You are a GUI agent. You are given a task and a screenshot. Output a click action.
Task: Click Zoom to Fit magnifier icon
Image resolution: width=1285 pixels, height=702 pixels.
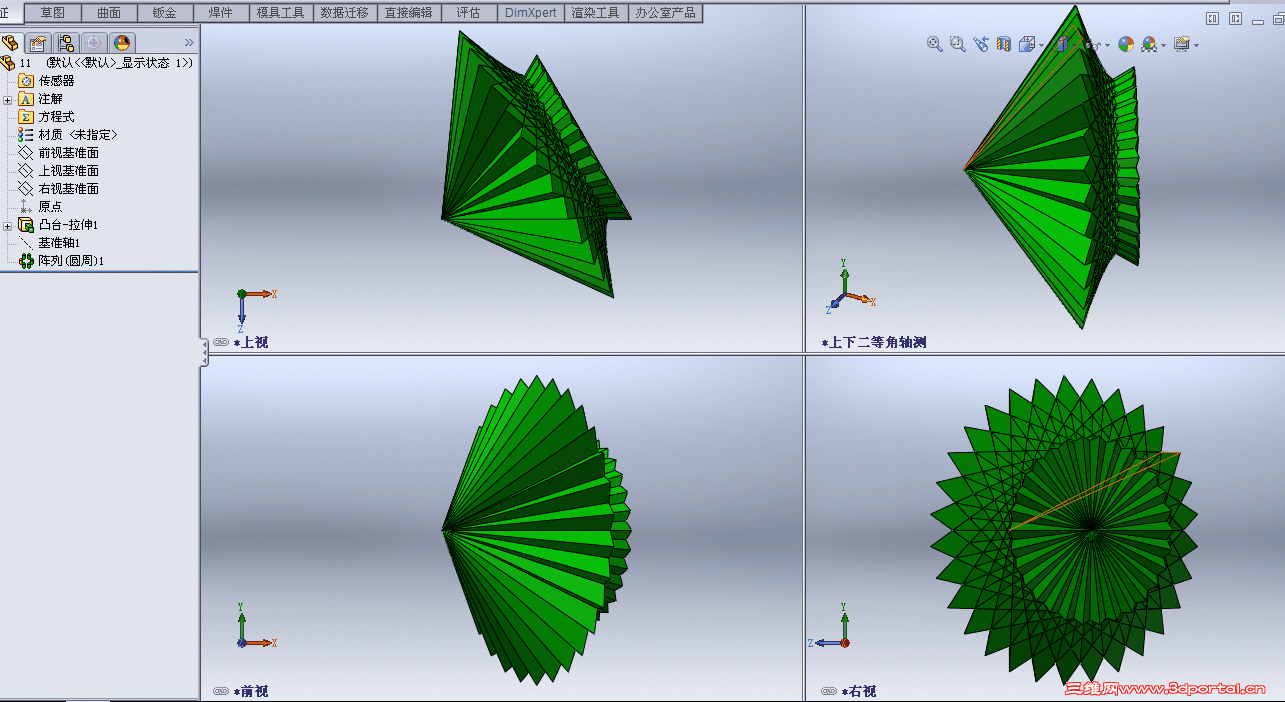coord(935,44)
